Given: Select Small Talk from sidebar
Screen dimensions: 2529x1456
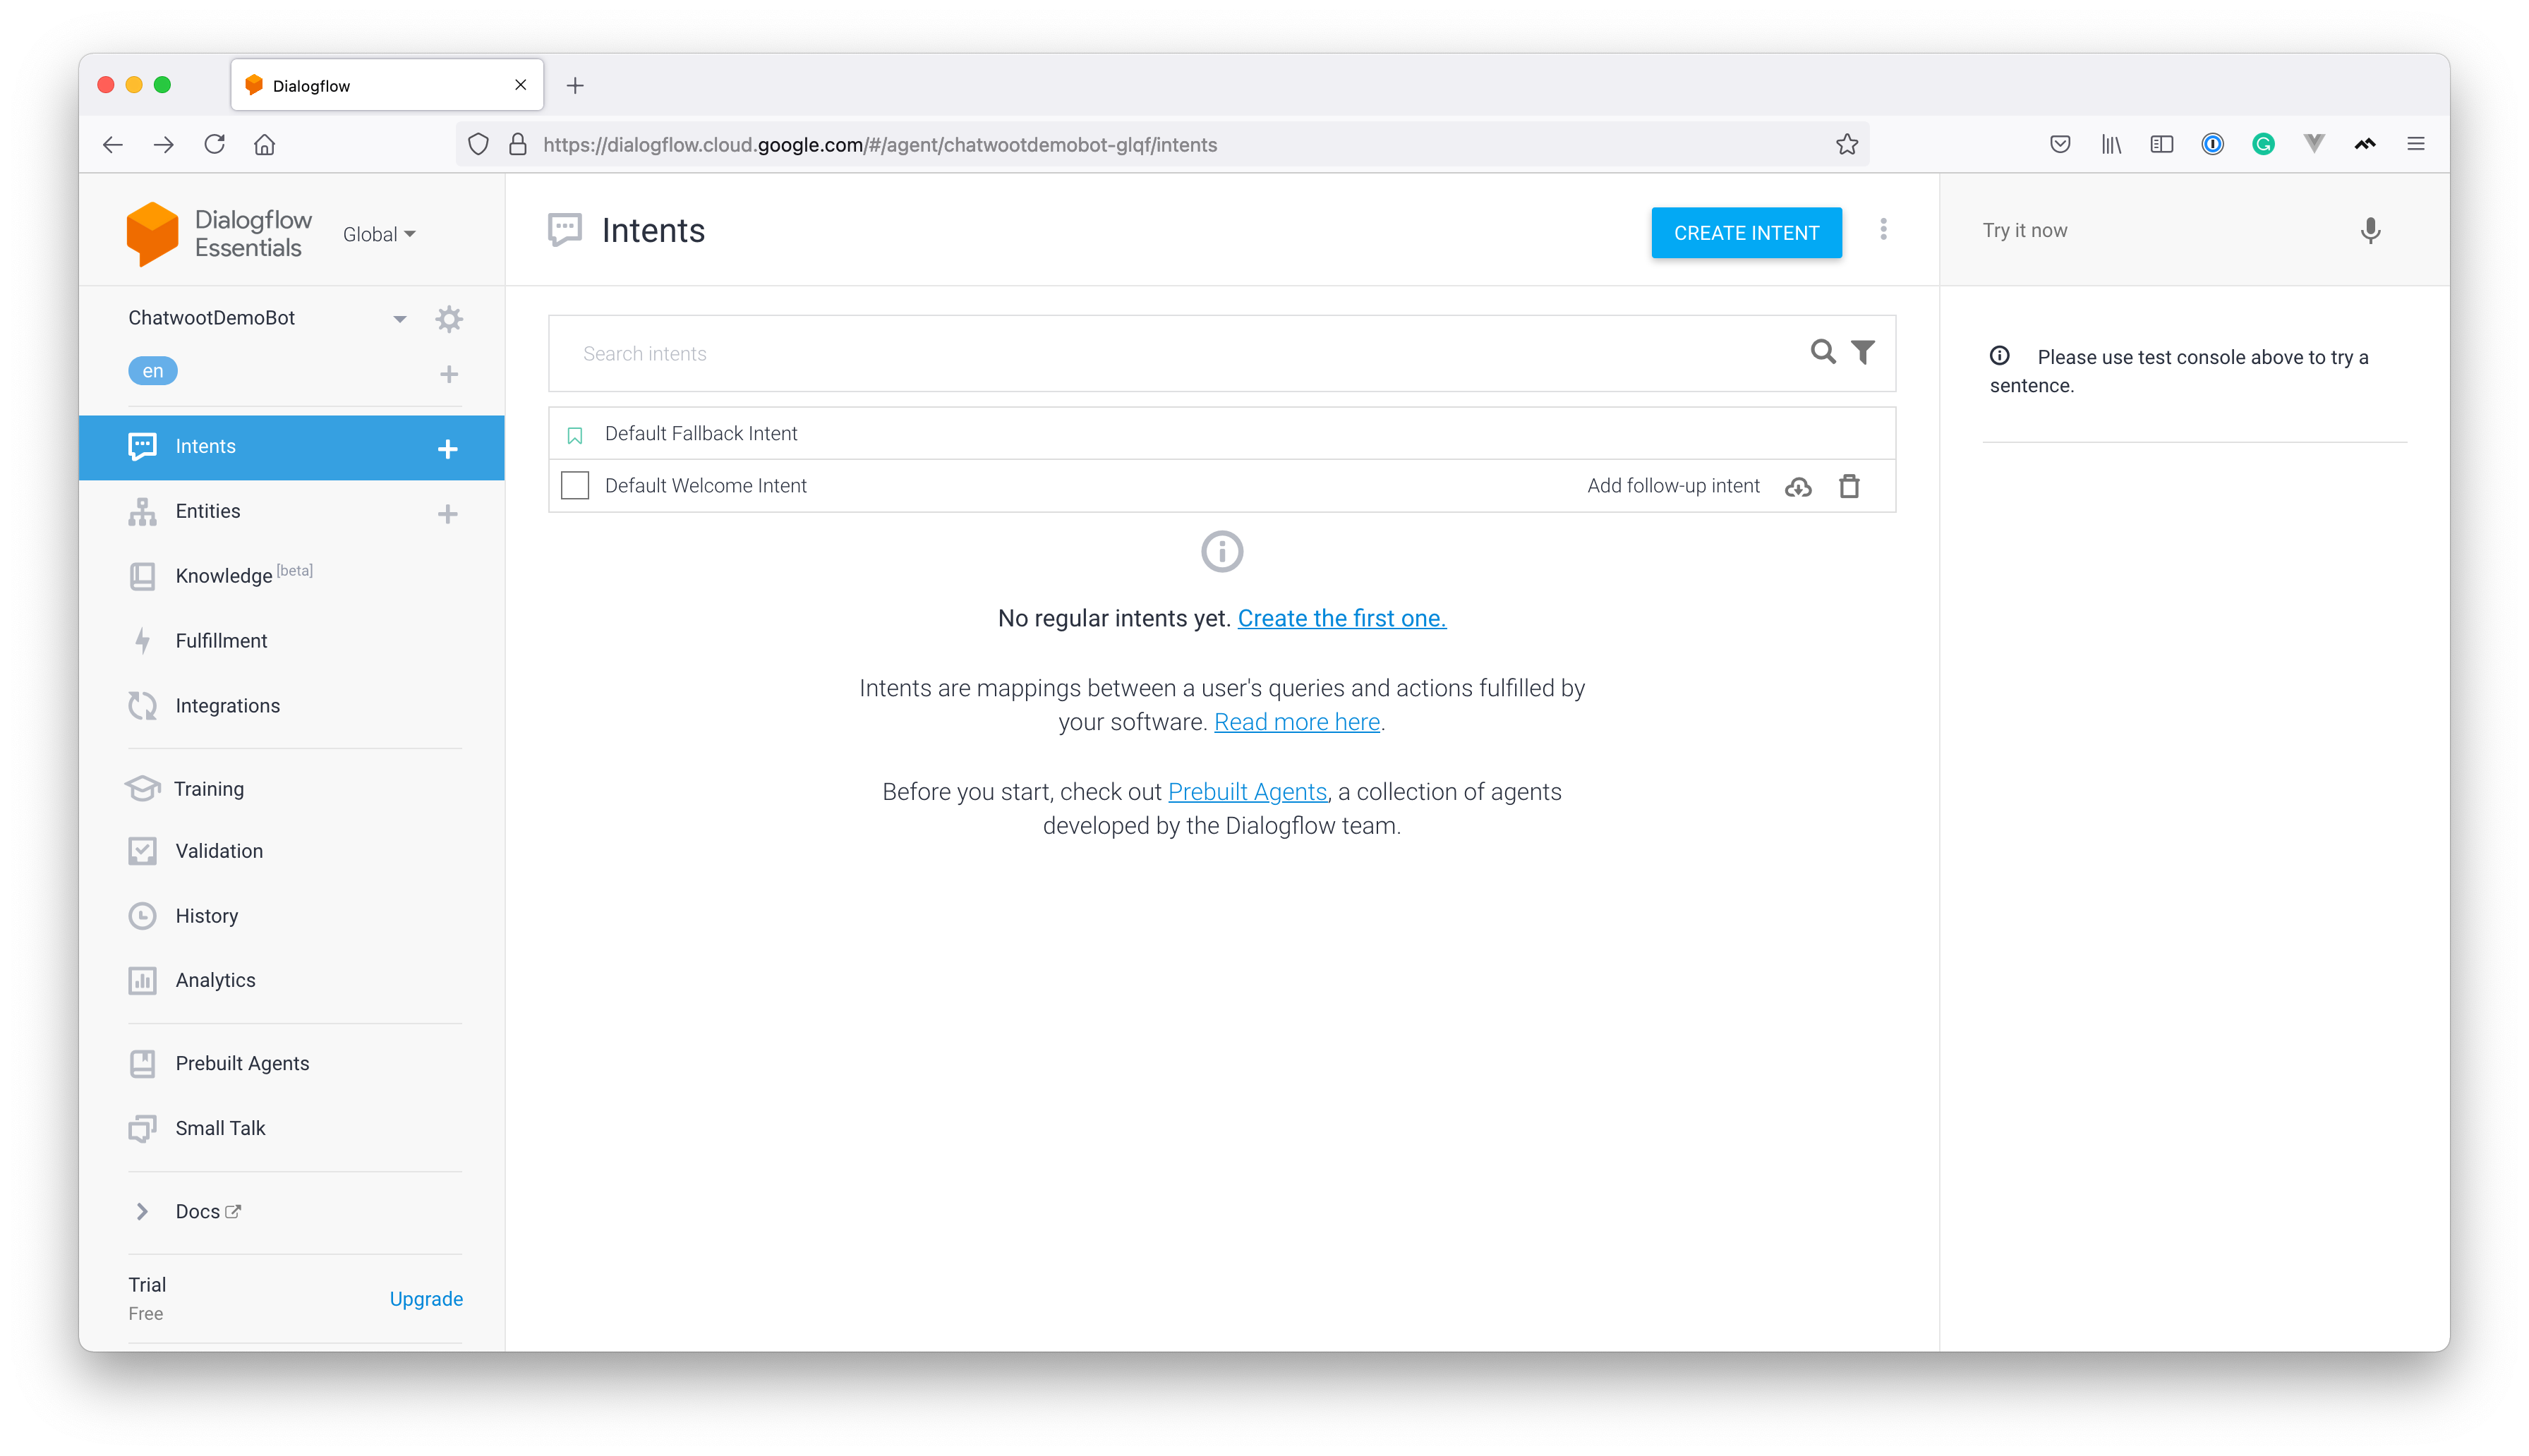Looking at the screenshot, I should coord(221,1127).
